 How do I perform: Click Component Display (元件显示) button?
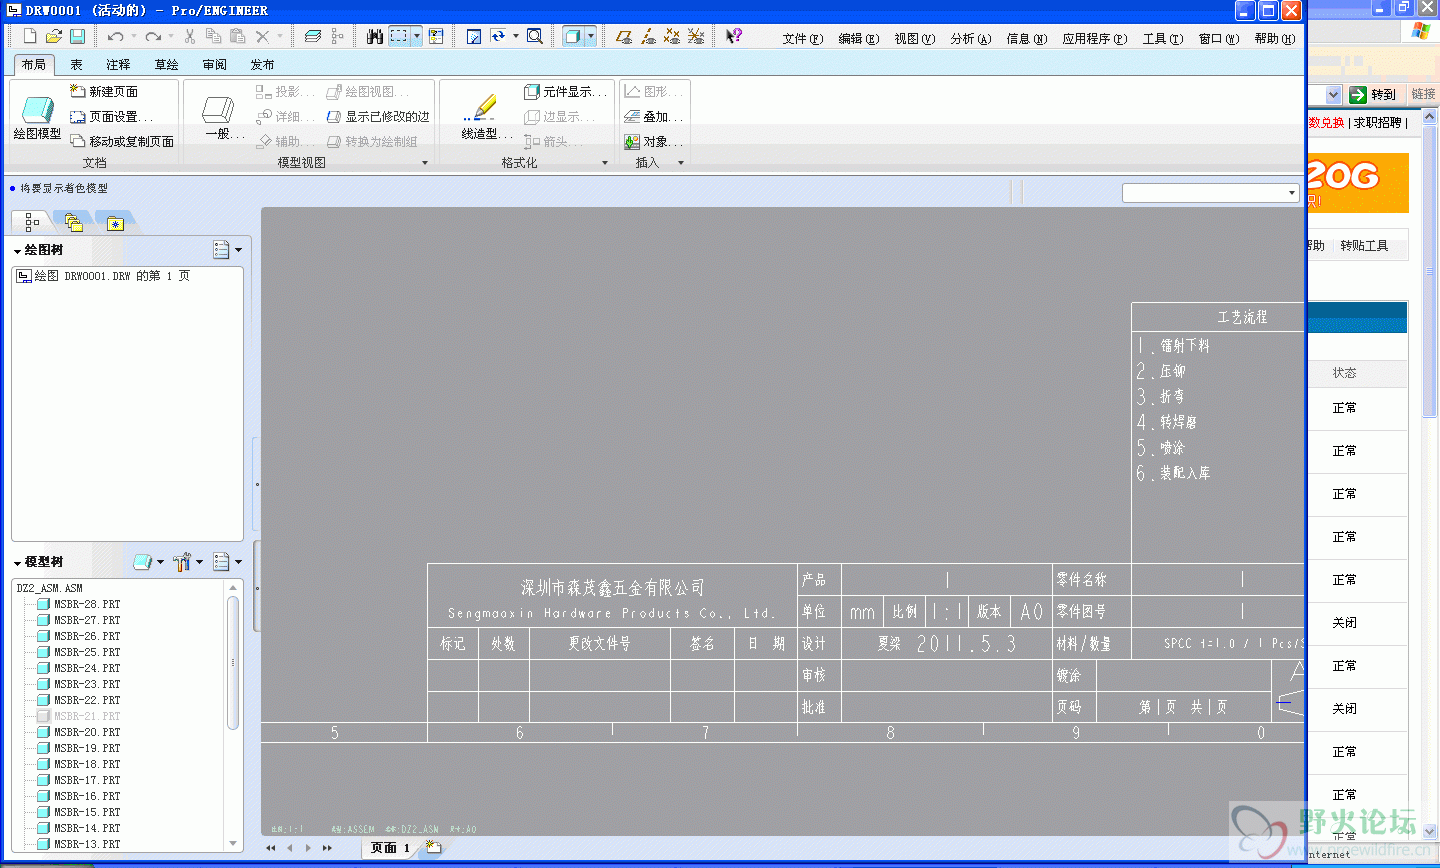pyautogui.click(x=566, y=91)
